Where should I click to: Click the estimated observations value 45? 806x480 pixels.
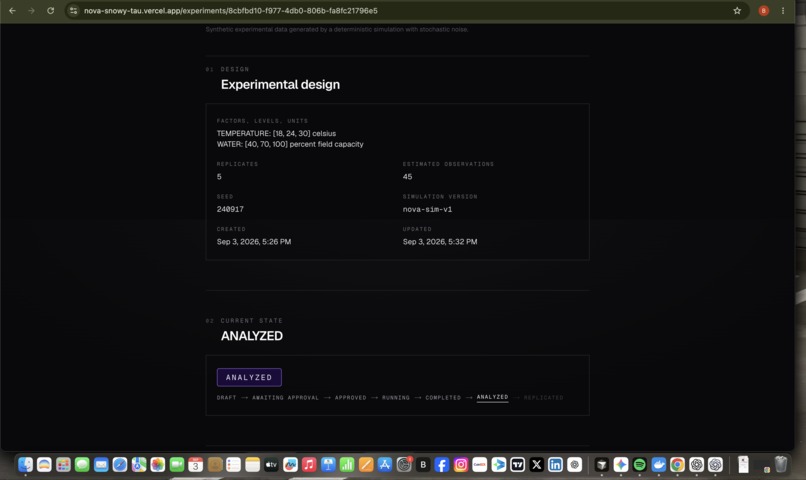tap(408, 177)
